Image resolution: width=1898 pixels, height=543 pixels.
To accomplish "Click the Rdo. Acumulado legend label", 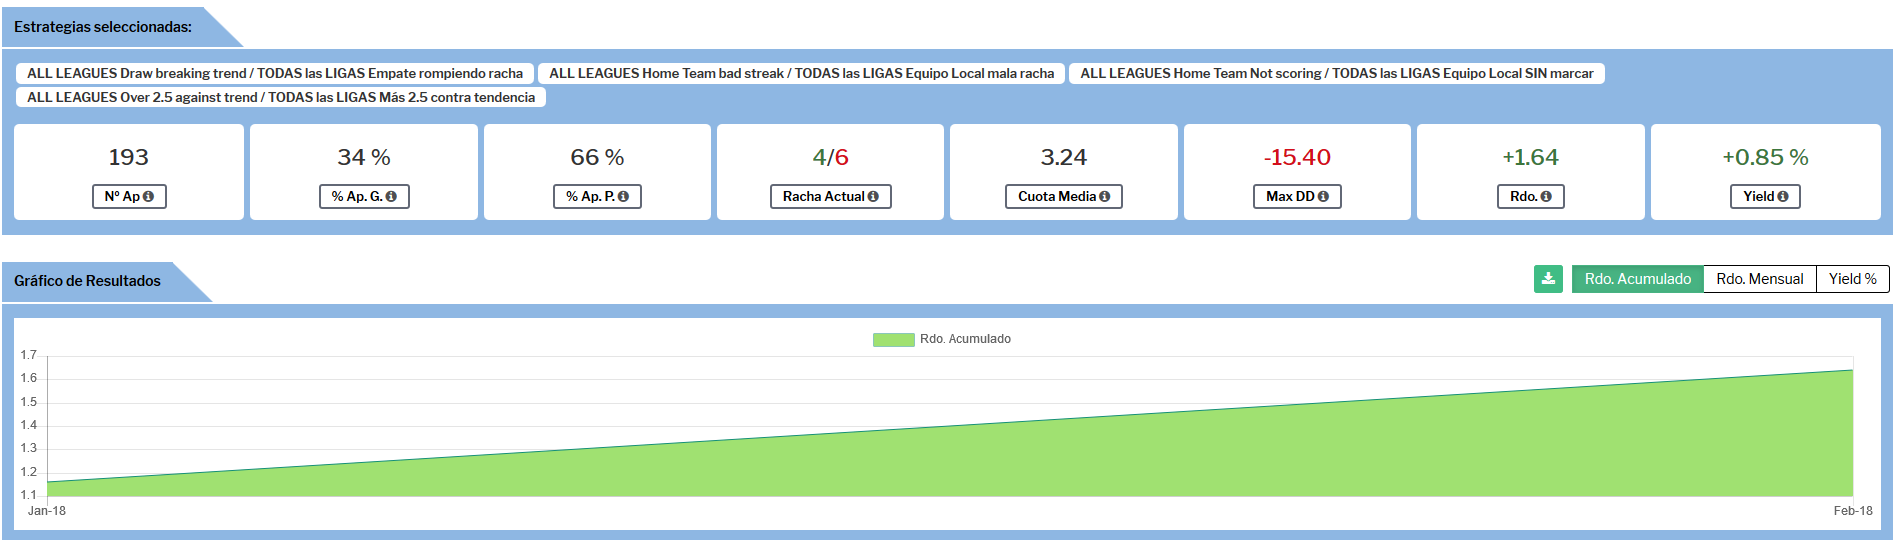I will pos(965,339).
